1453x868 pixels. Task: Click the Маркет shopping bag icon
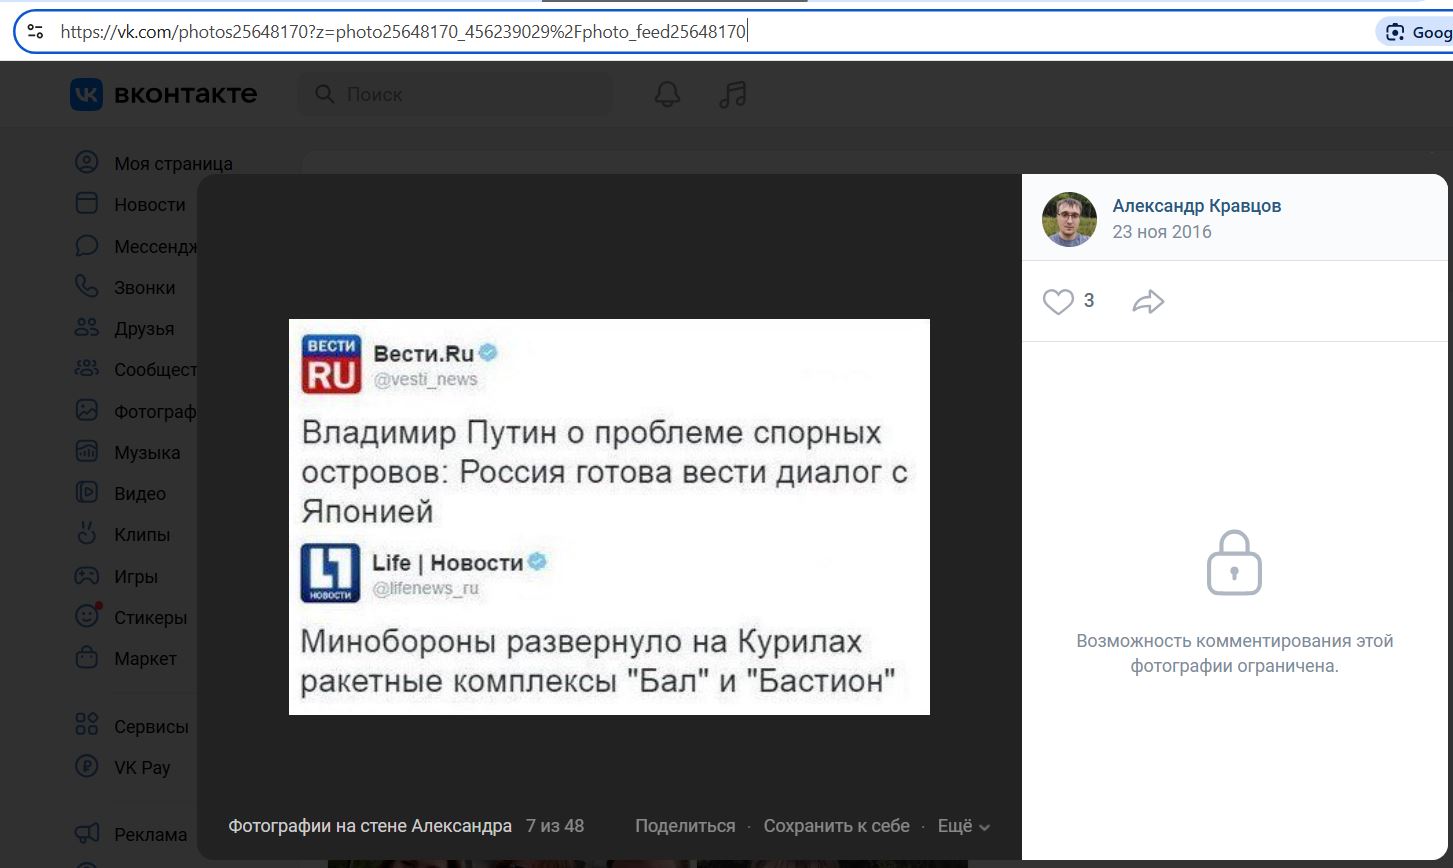[87, 657]
